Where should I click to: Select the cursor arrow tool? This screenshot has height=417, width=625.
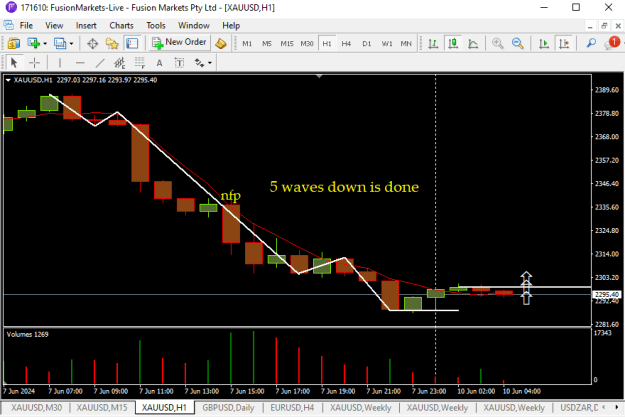14,63
